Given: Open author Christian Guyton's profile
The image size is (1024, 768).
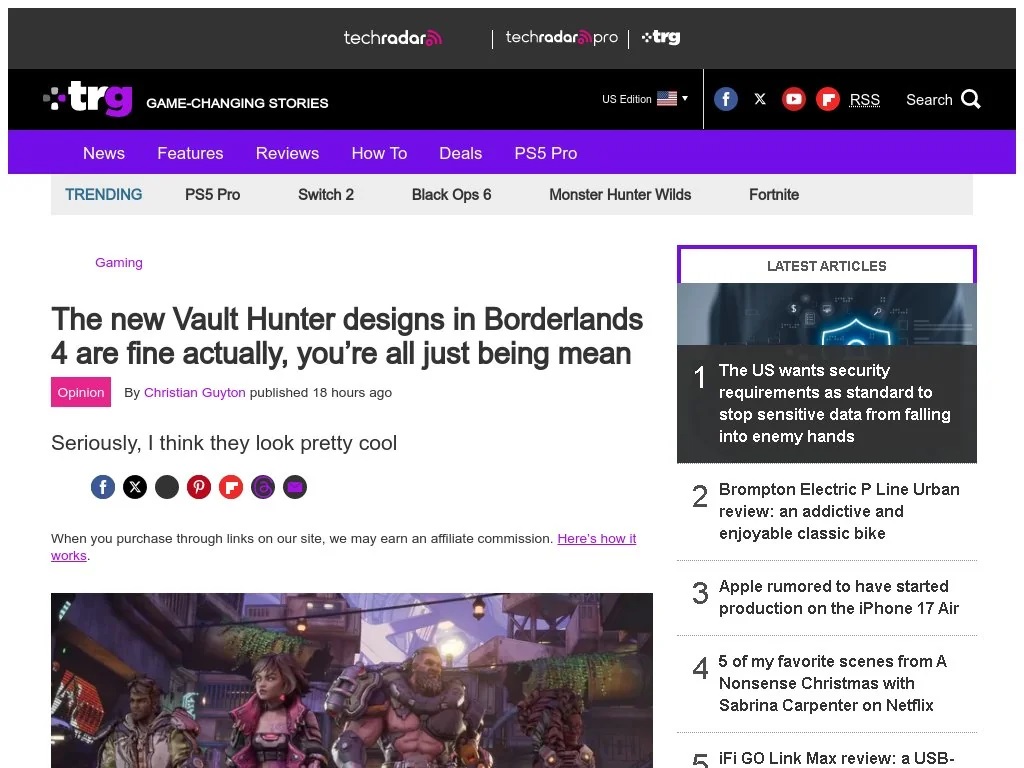Looking at the screenshot, I should pos(195,392).
